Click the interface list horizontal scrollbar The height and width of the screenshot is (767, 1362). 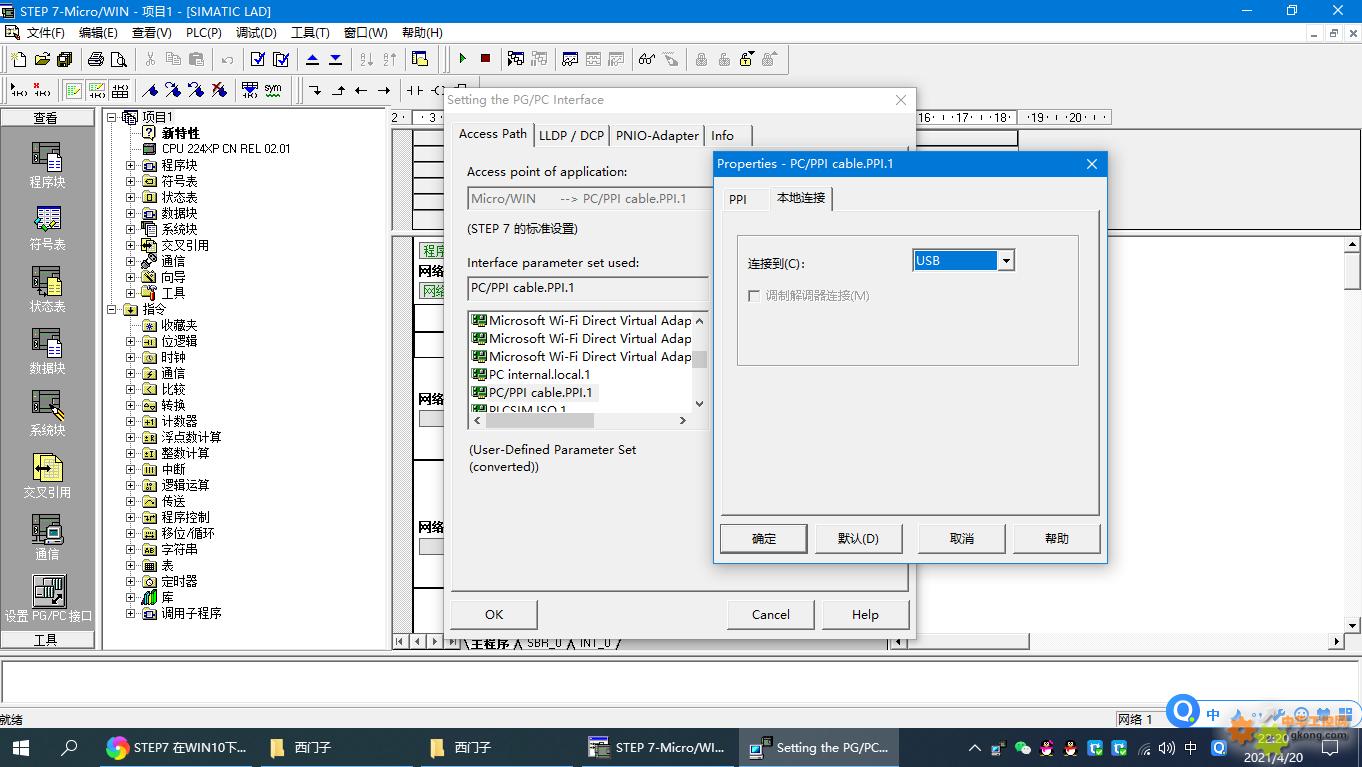pos(580,421)
